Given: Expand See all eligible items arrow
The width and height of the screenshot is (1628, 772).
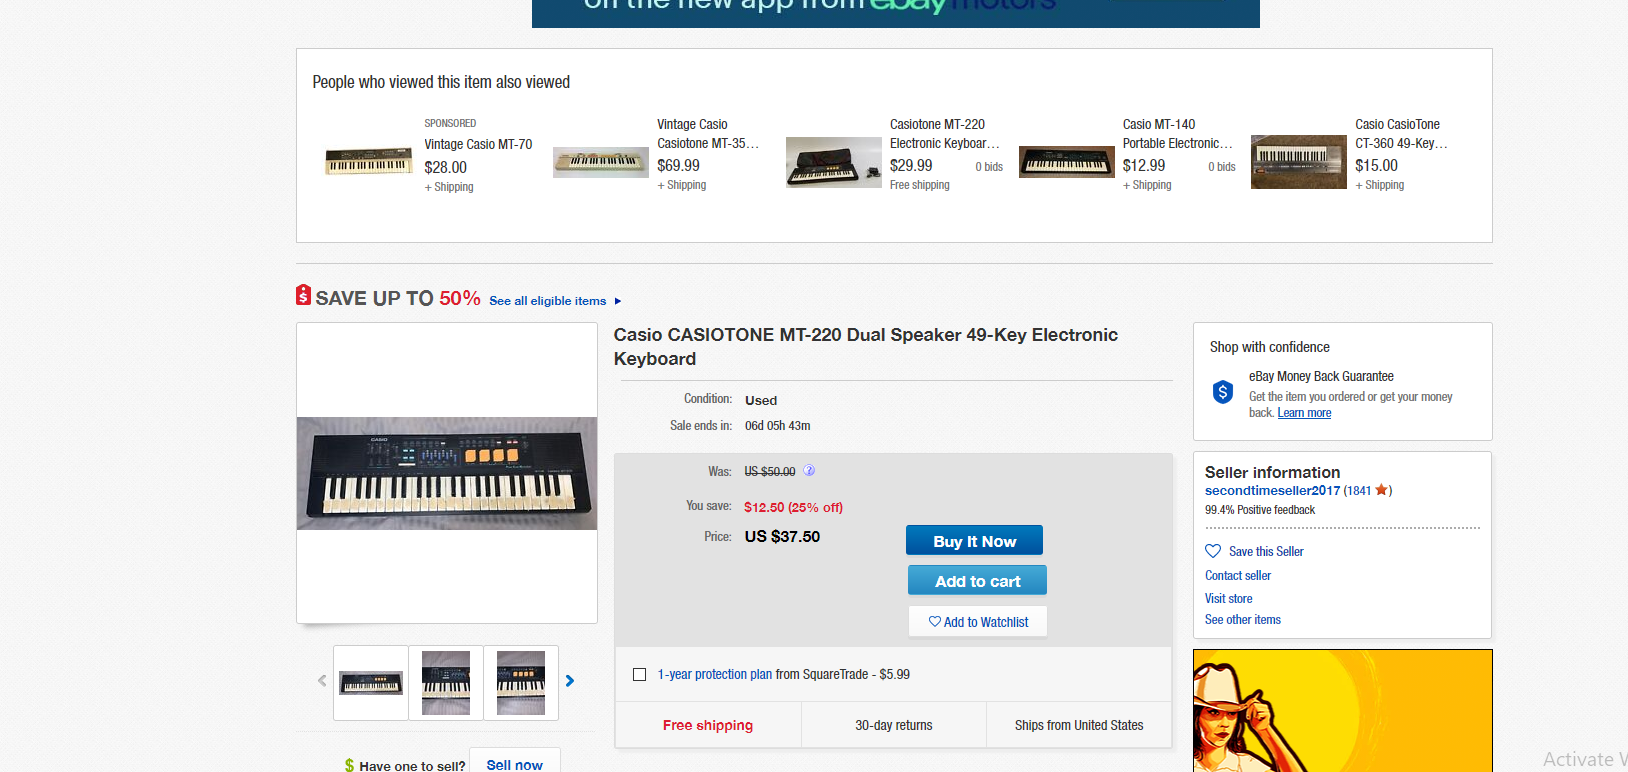Looking at the screenshot, I should click(x=618, y=301).
